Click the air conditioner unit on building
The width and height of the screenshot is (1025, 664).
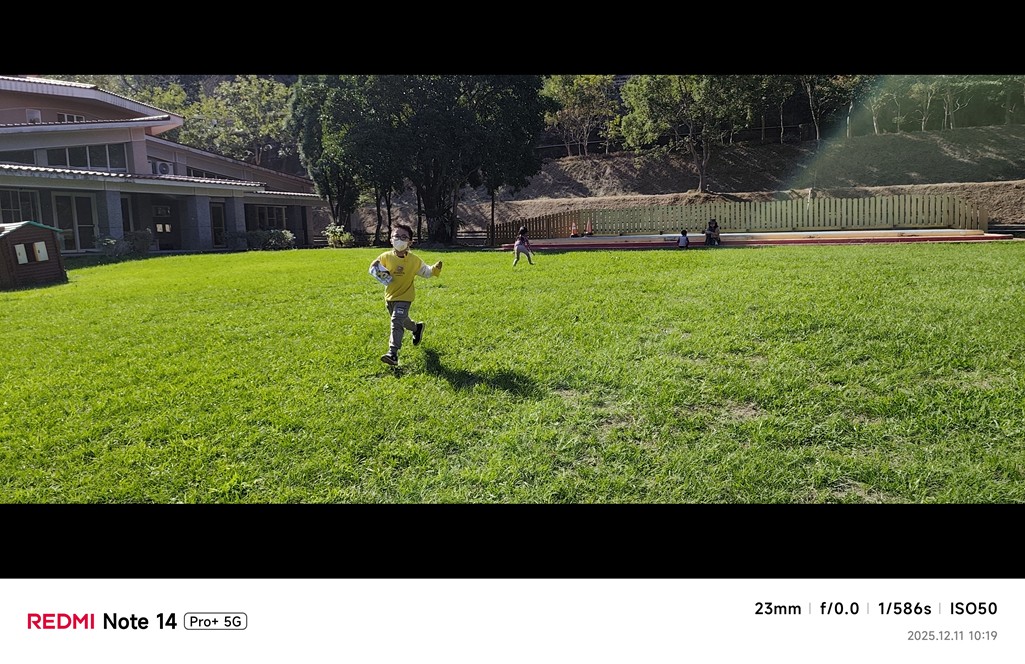click(x=162, y=167)
